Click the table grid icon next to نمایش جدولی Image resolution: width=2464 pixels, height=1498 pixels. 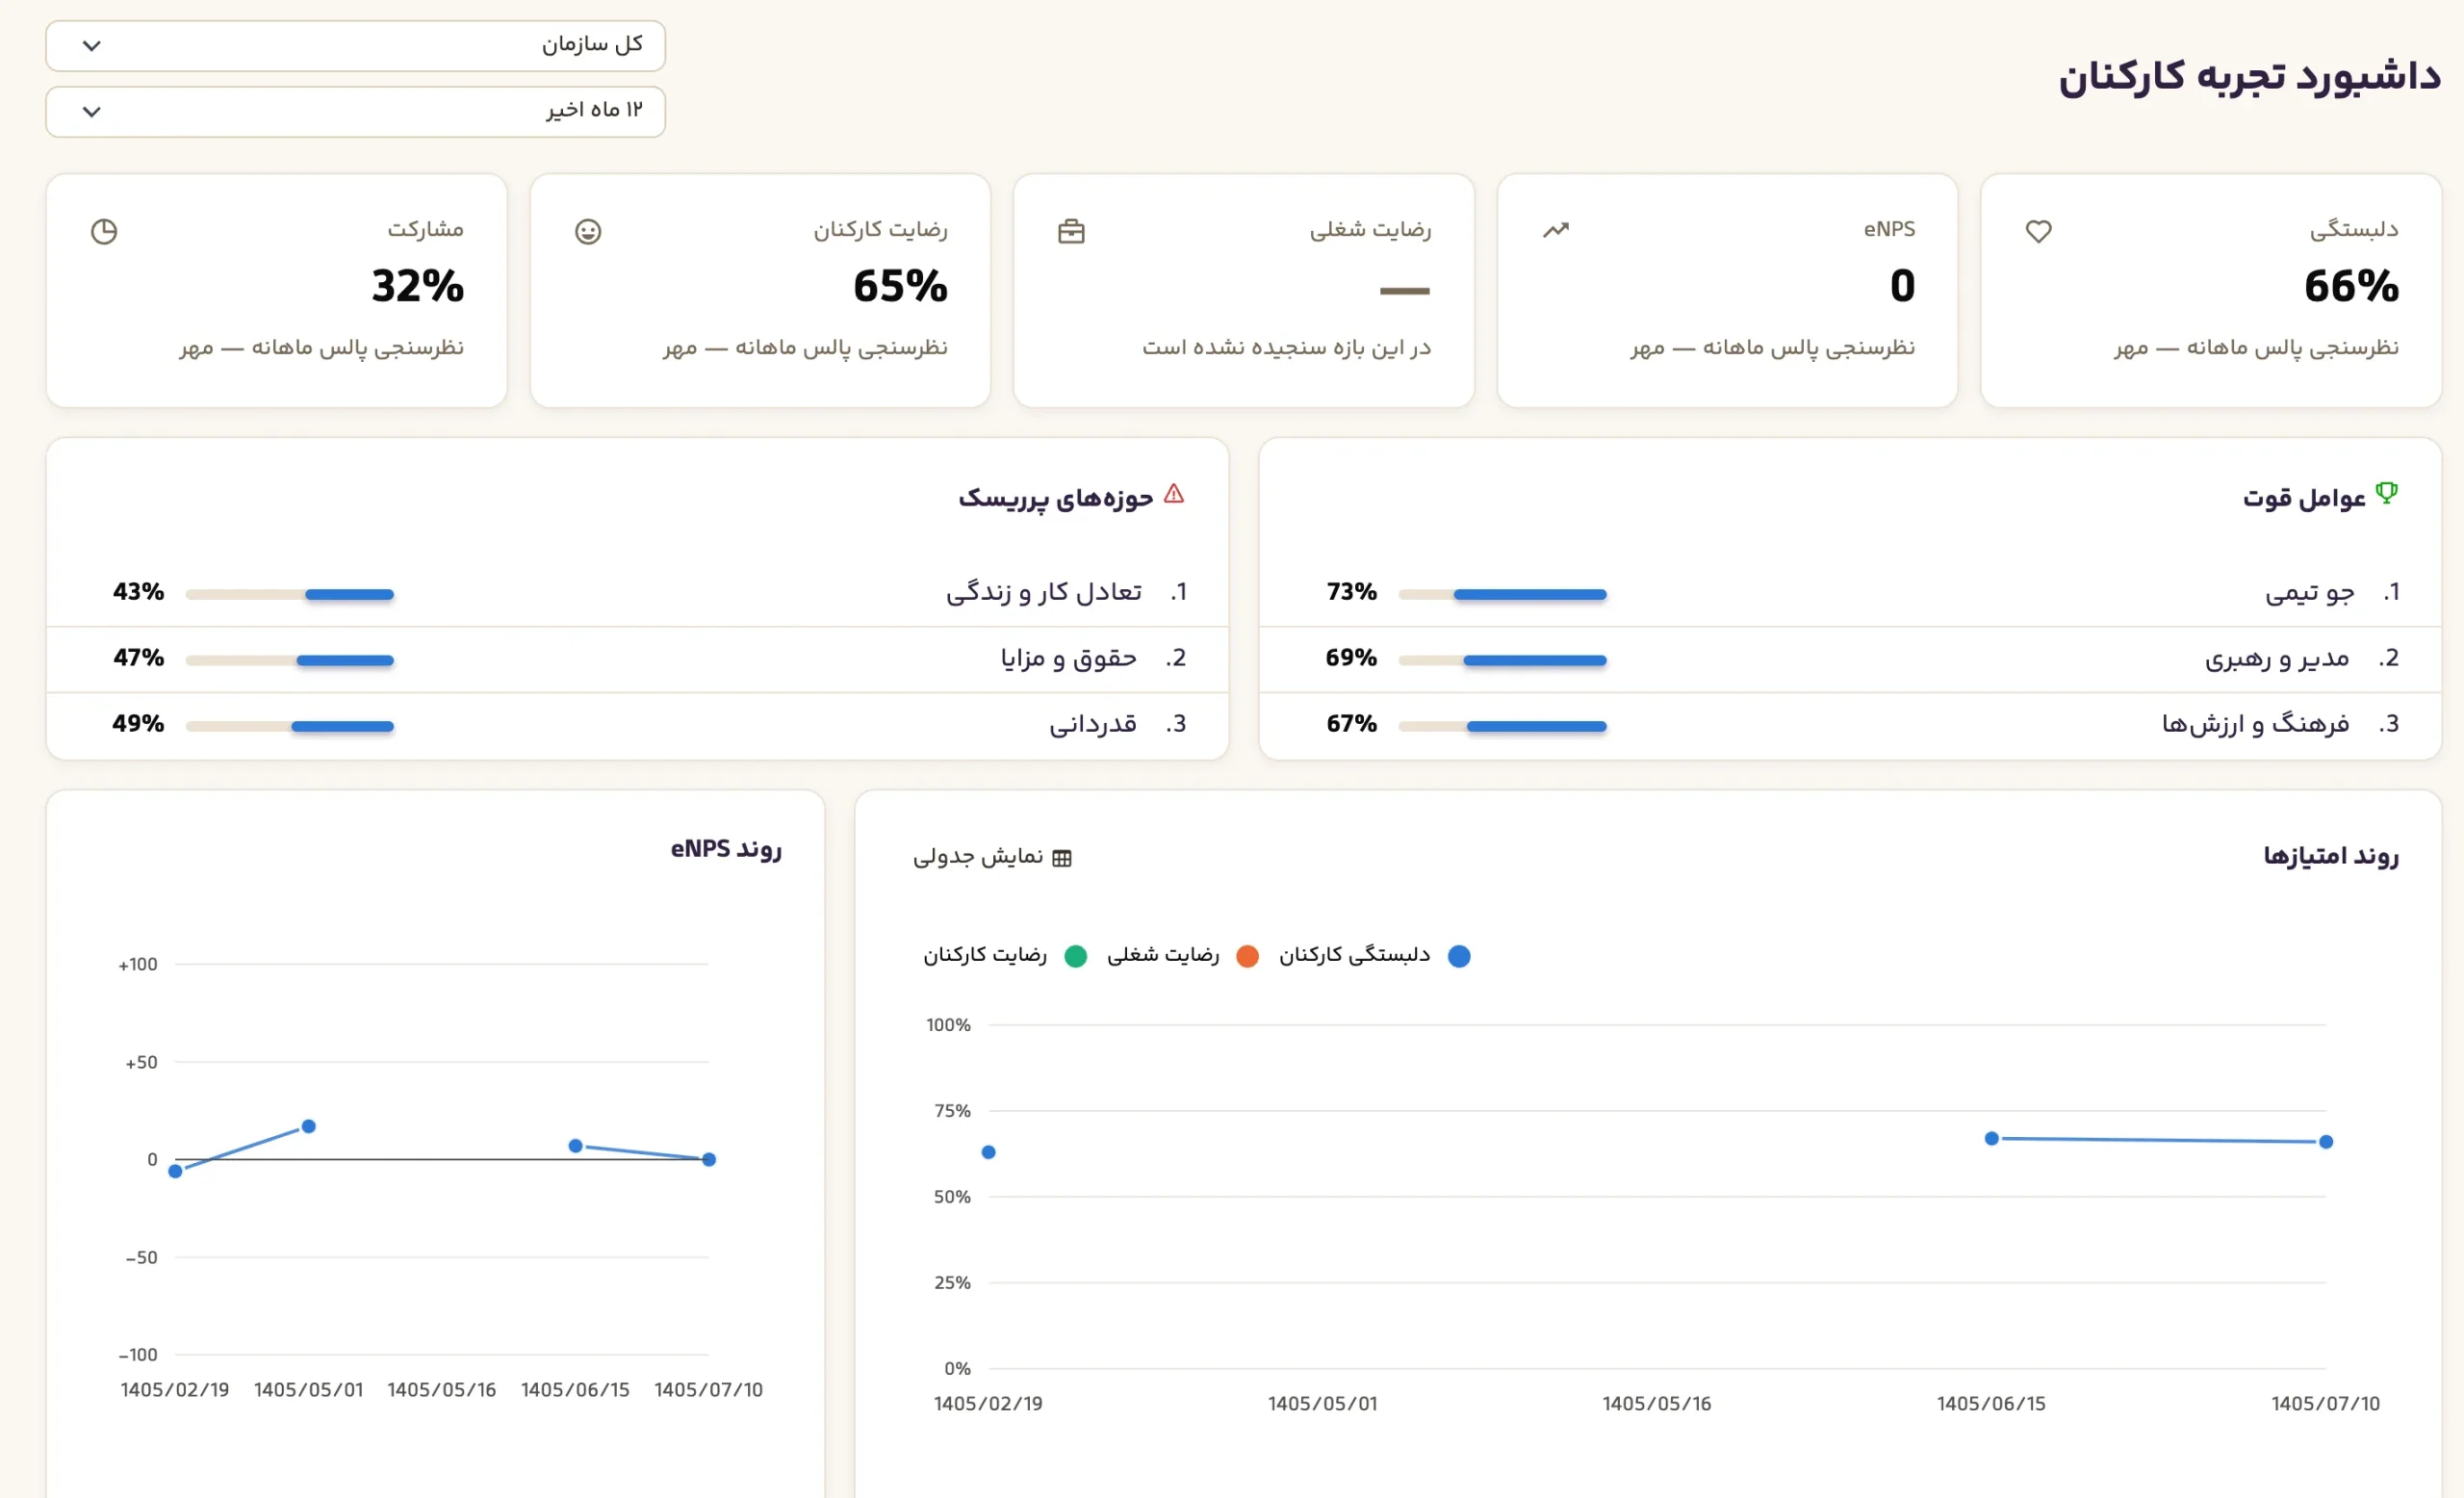1062,858
